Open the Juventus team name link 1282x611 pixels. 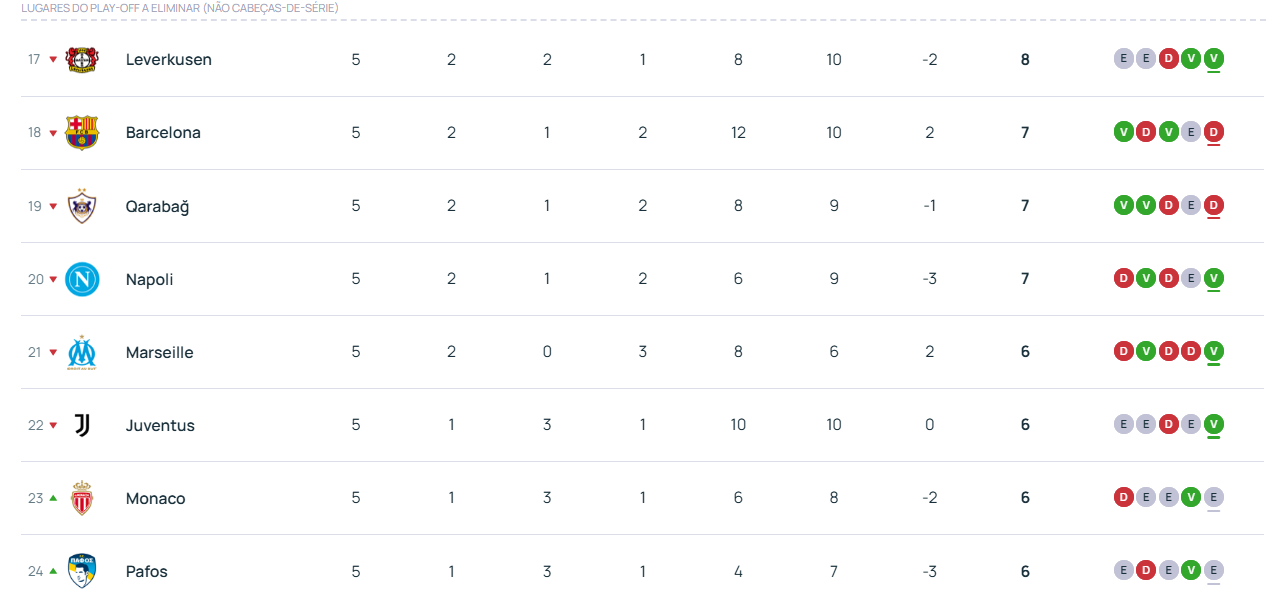160,425
